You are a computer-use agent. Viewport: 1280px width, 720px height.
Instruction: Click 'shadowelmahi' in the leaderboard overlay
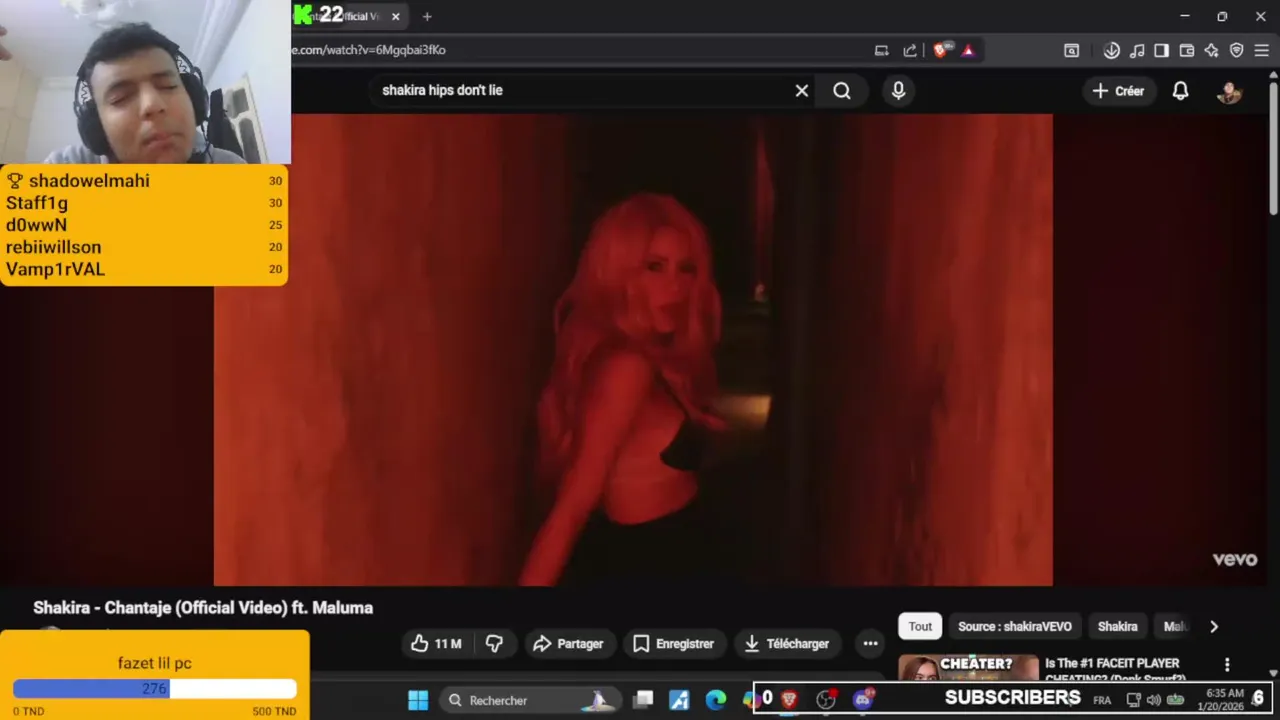pos(89,181)
